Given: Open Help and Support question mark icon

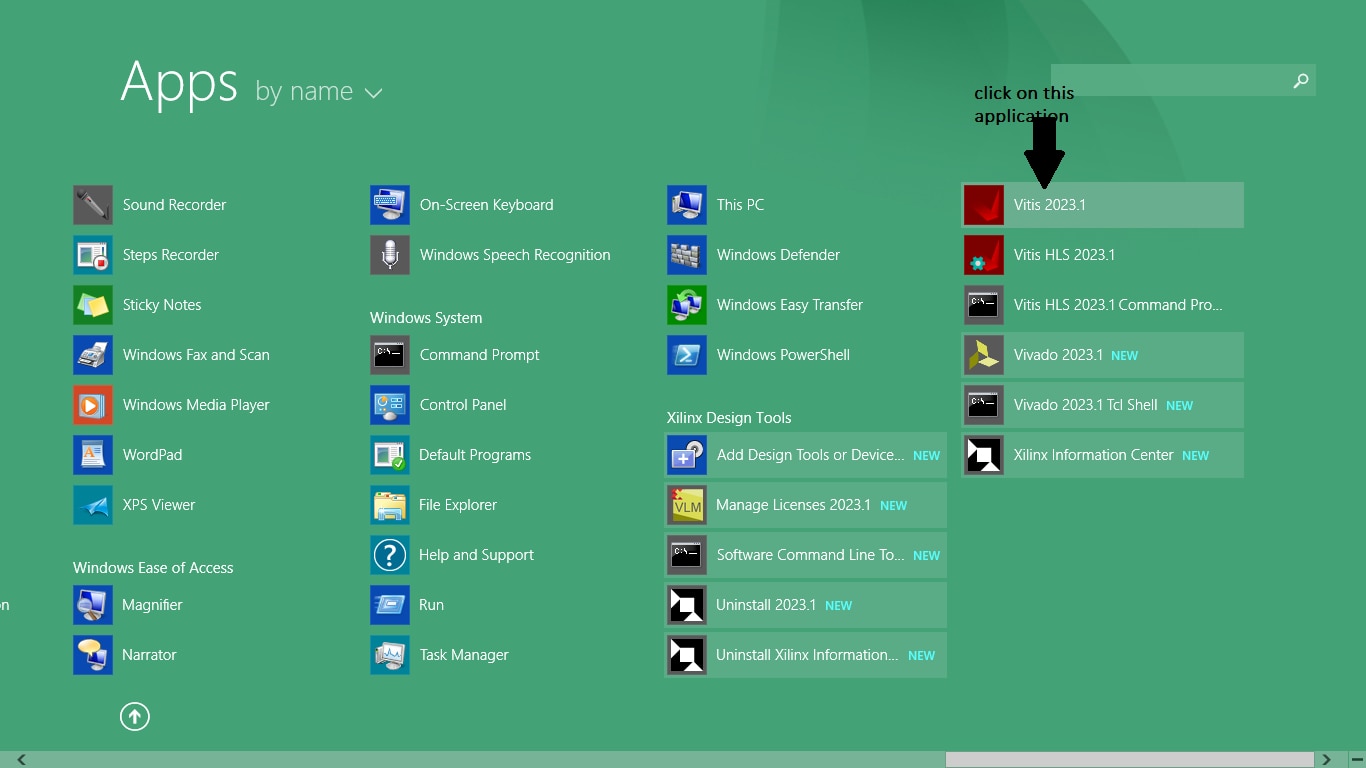Looking at the screenshot, I should point(390,555).
